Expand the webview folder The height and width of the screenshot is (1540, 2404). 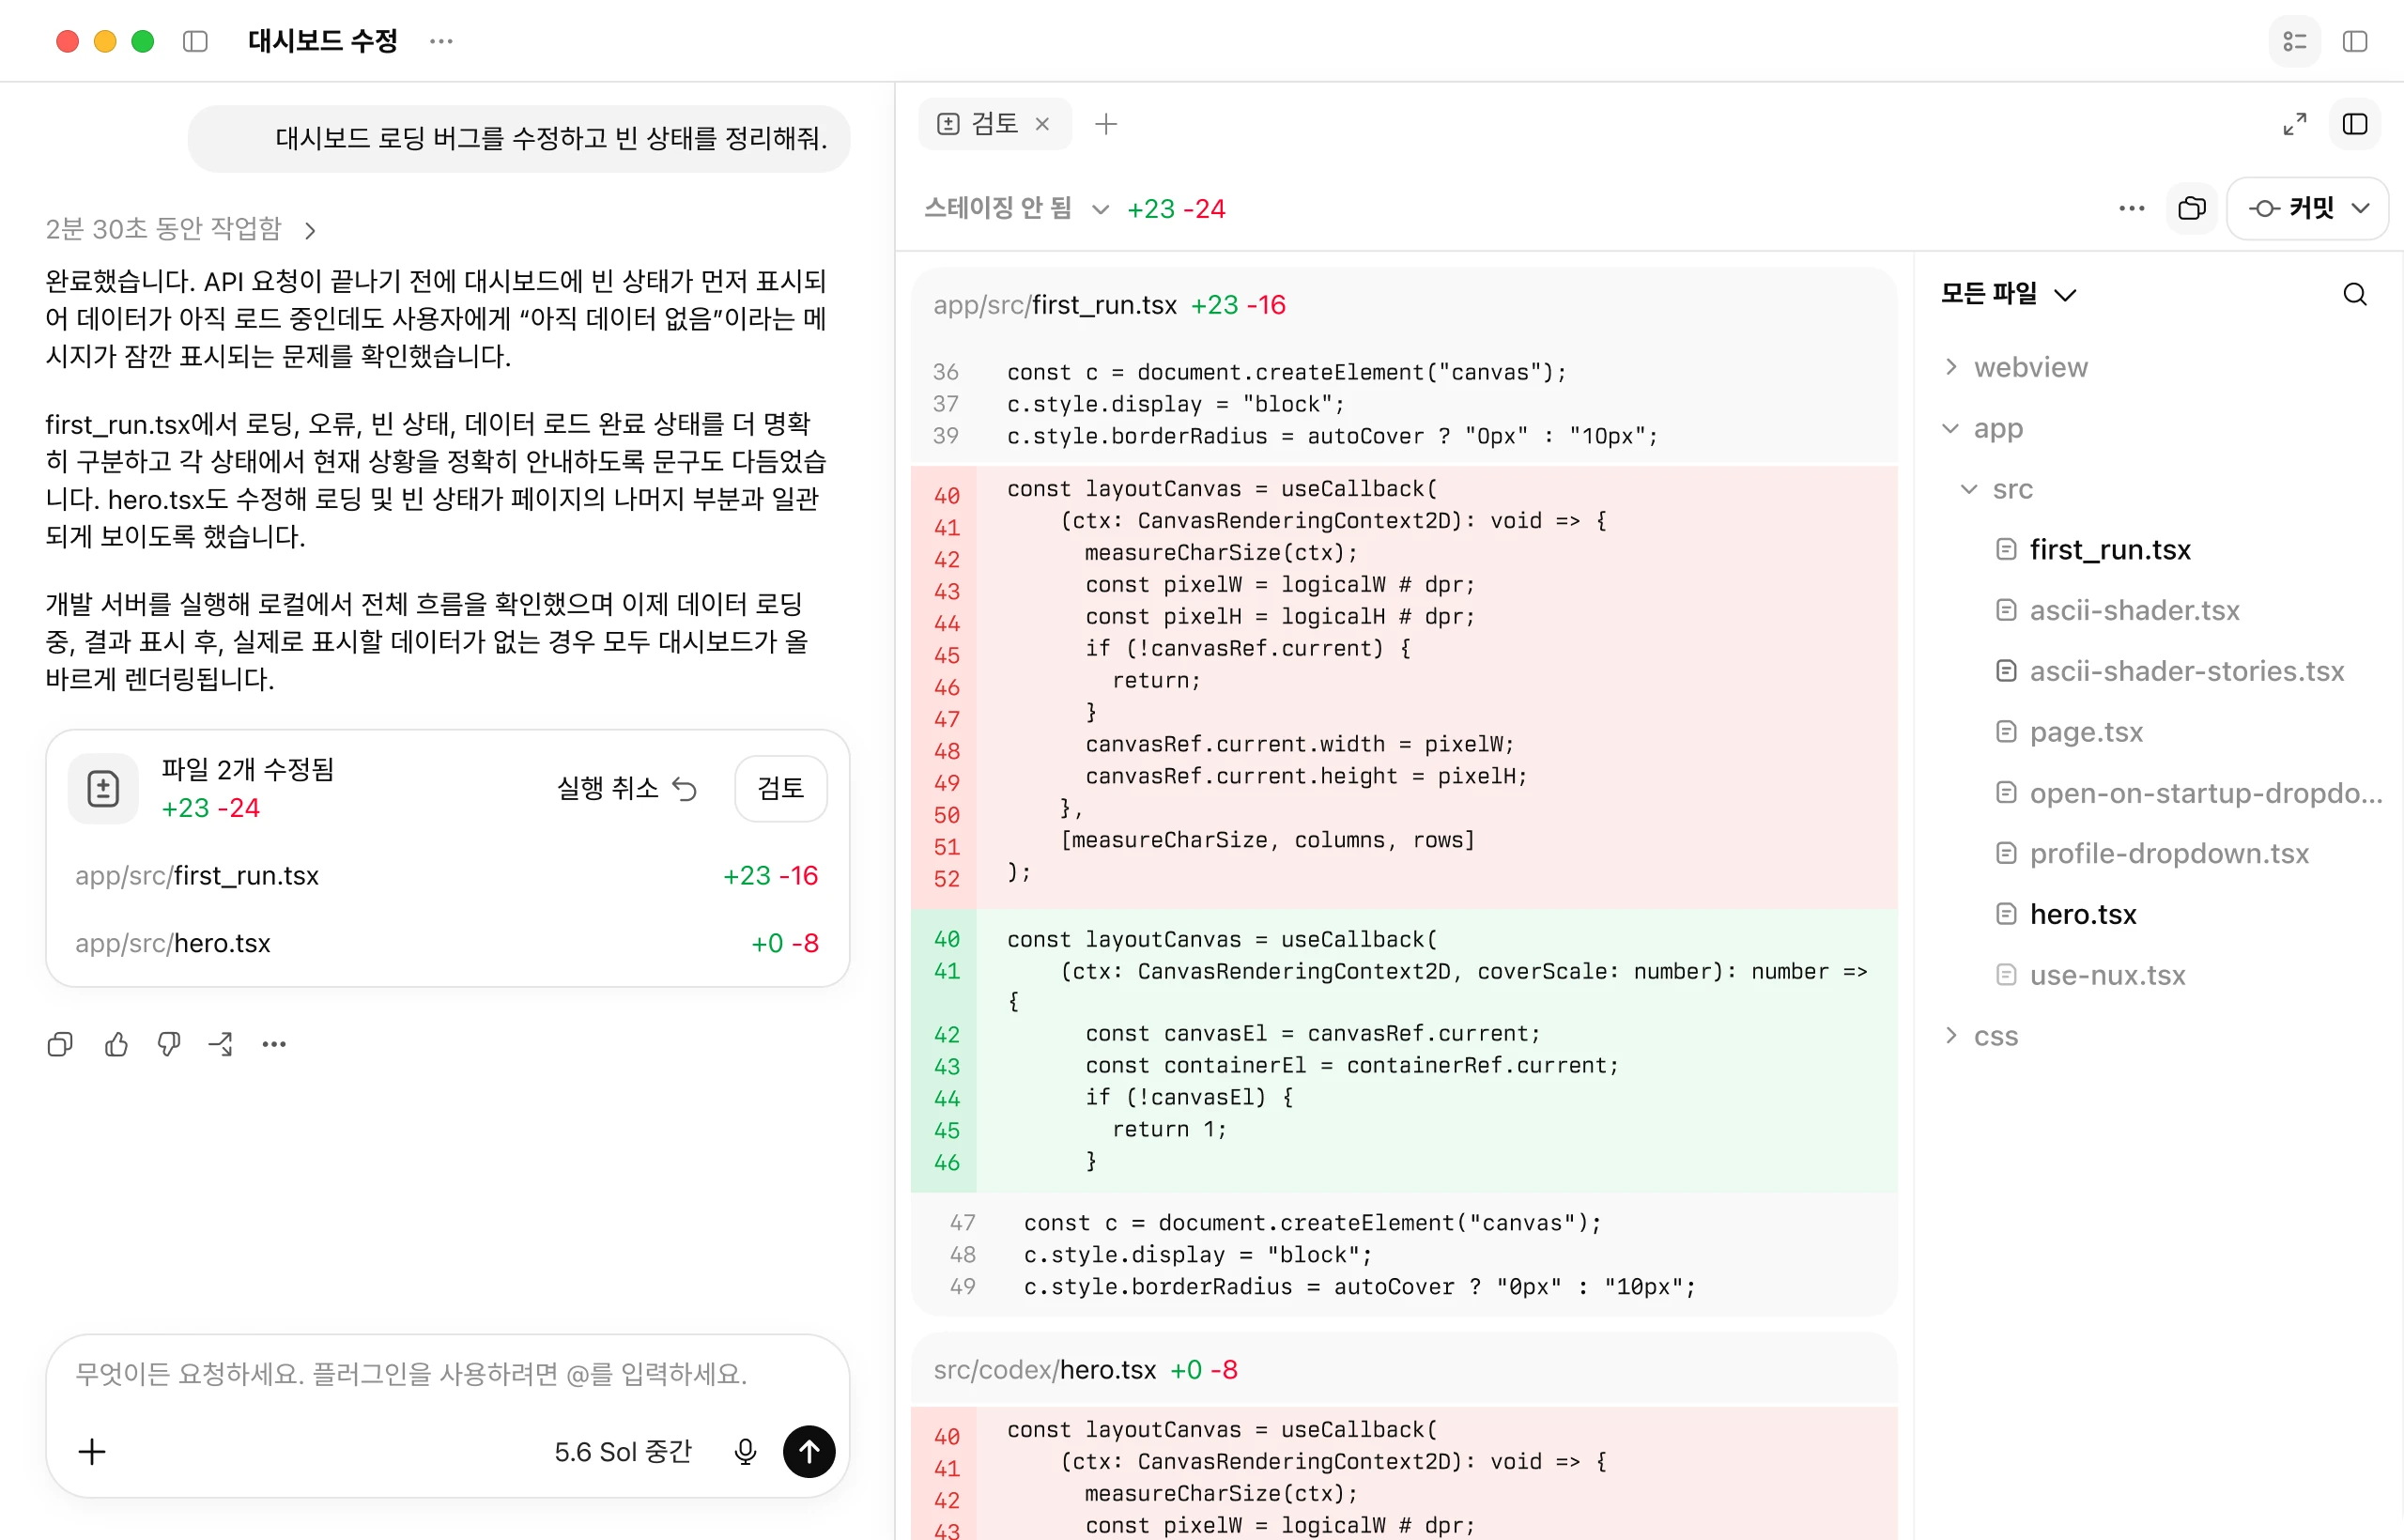(x=2014, y=367)
